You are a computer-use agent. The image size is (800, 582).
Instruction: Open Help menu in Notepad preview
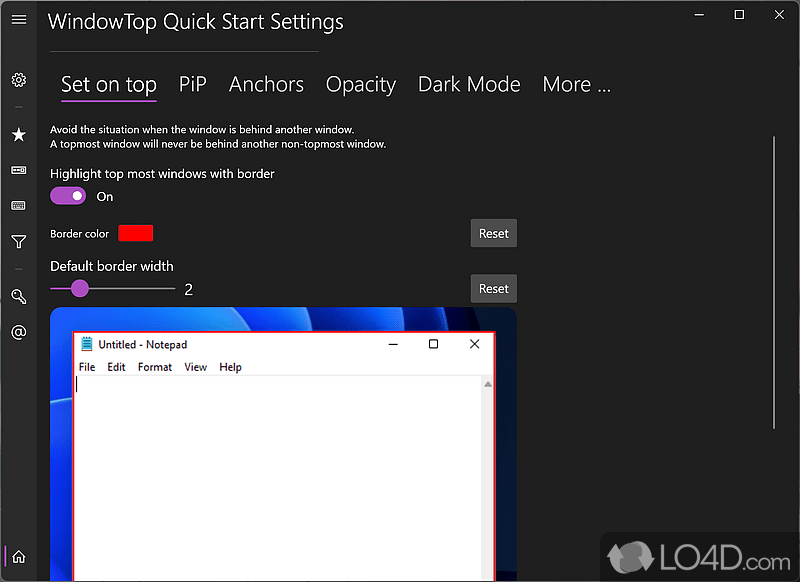230,367
